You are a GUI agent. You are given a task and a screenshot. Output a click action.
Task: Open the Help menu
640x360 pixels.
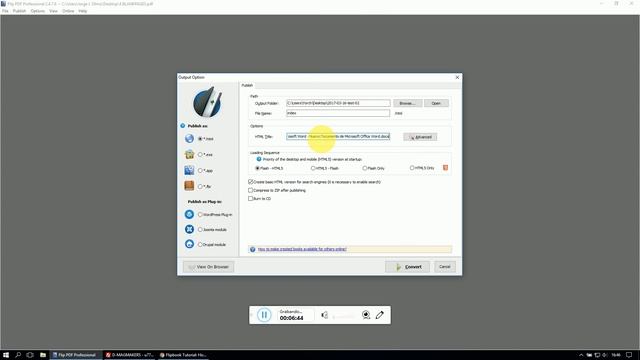tap(82, 11)
